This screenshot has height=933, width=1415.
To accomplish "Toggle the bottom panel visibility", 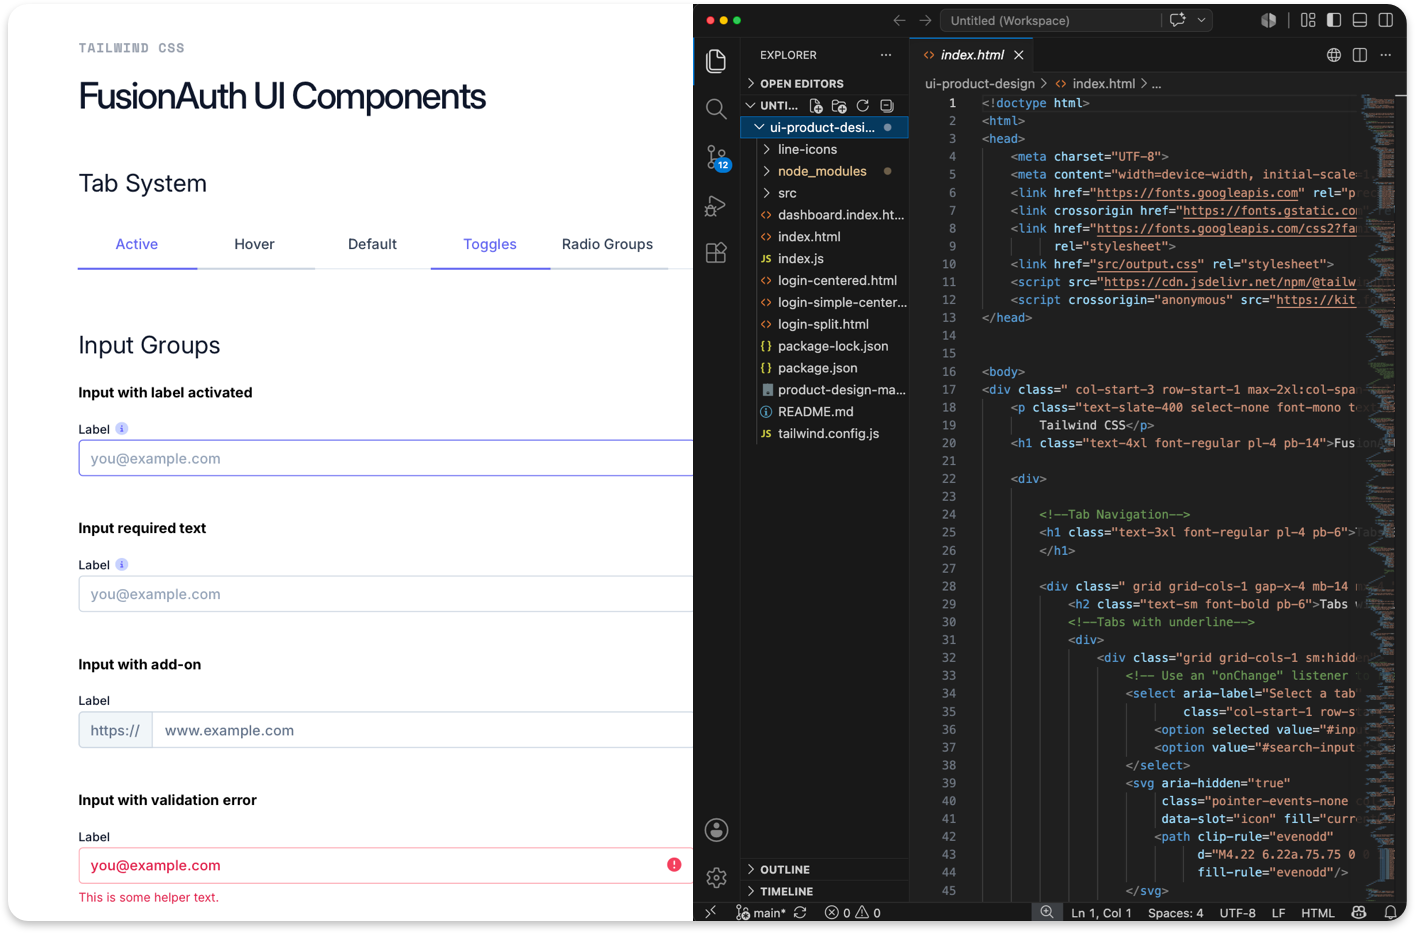I will click(x=1360, y=20).
